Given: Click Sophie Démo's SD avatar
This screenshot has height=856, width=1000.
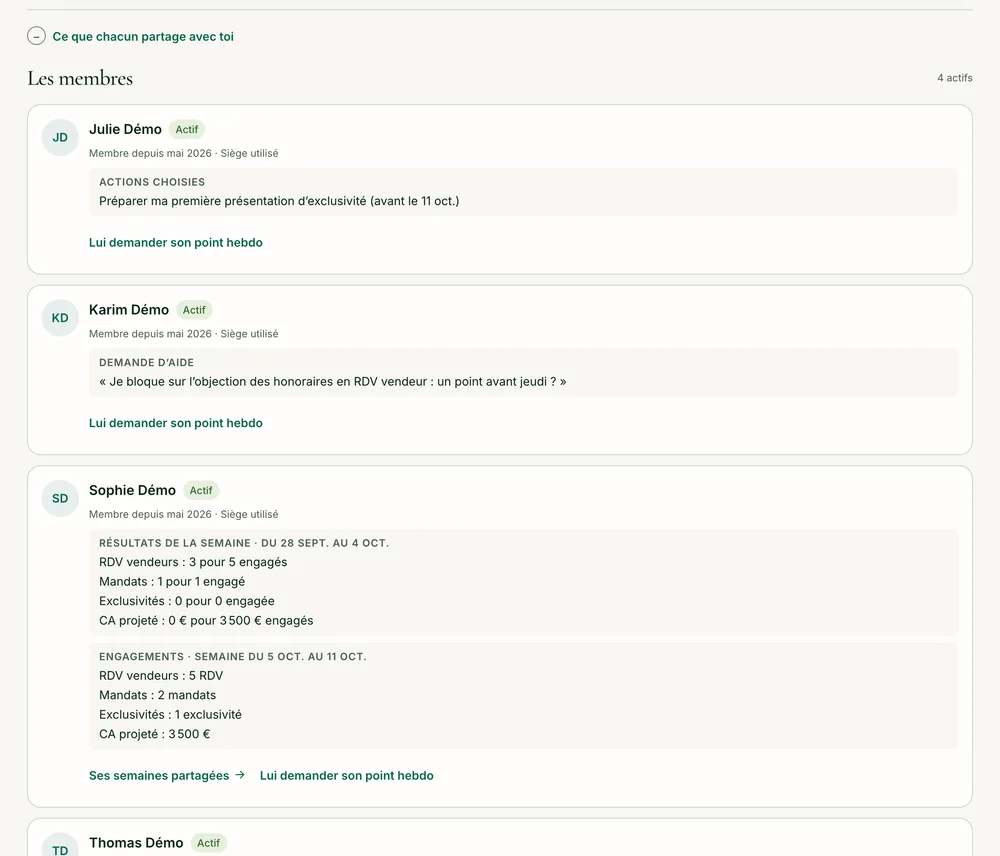Looking at the screenshot, I should tap(60, 498).
